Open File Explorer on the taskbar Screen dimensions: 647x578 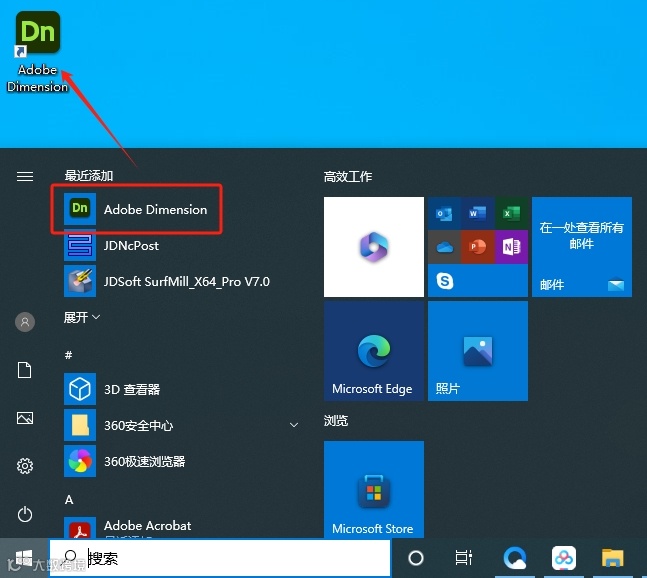click(x=612, y=558)
